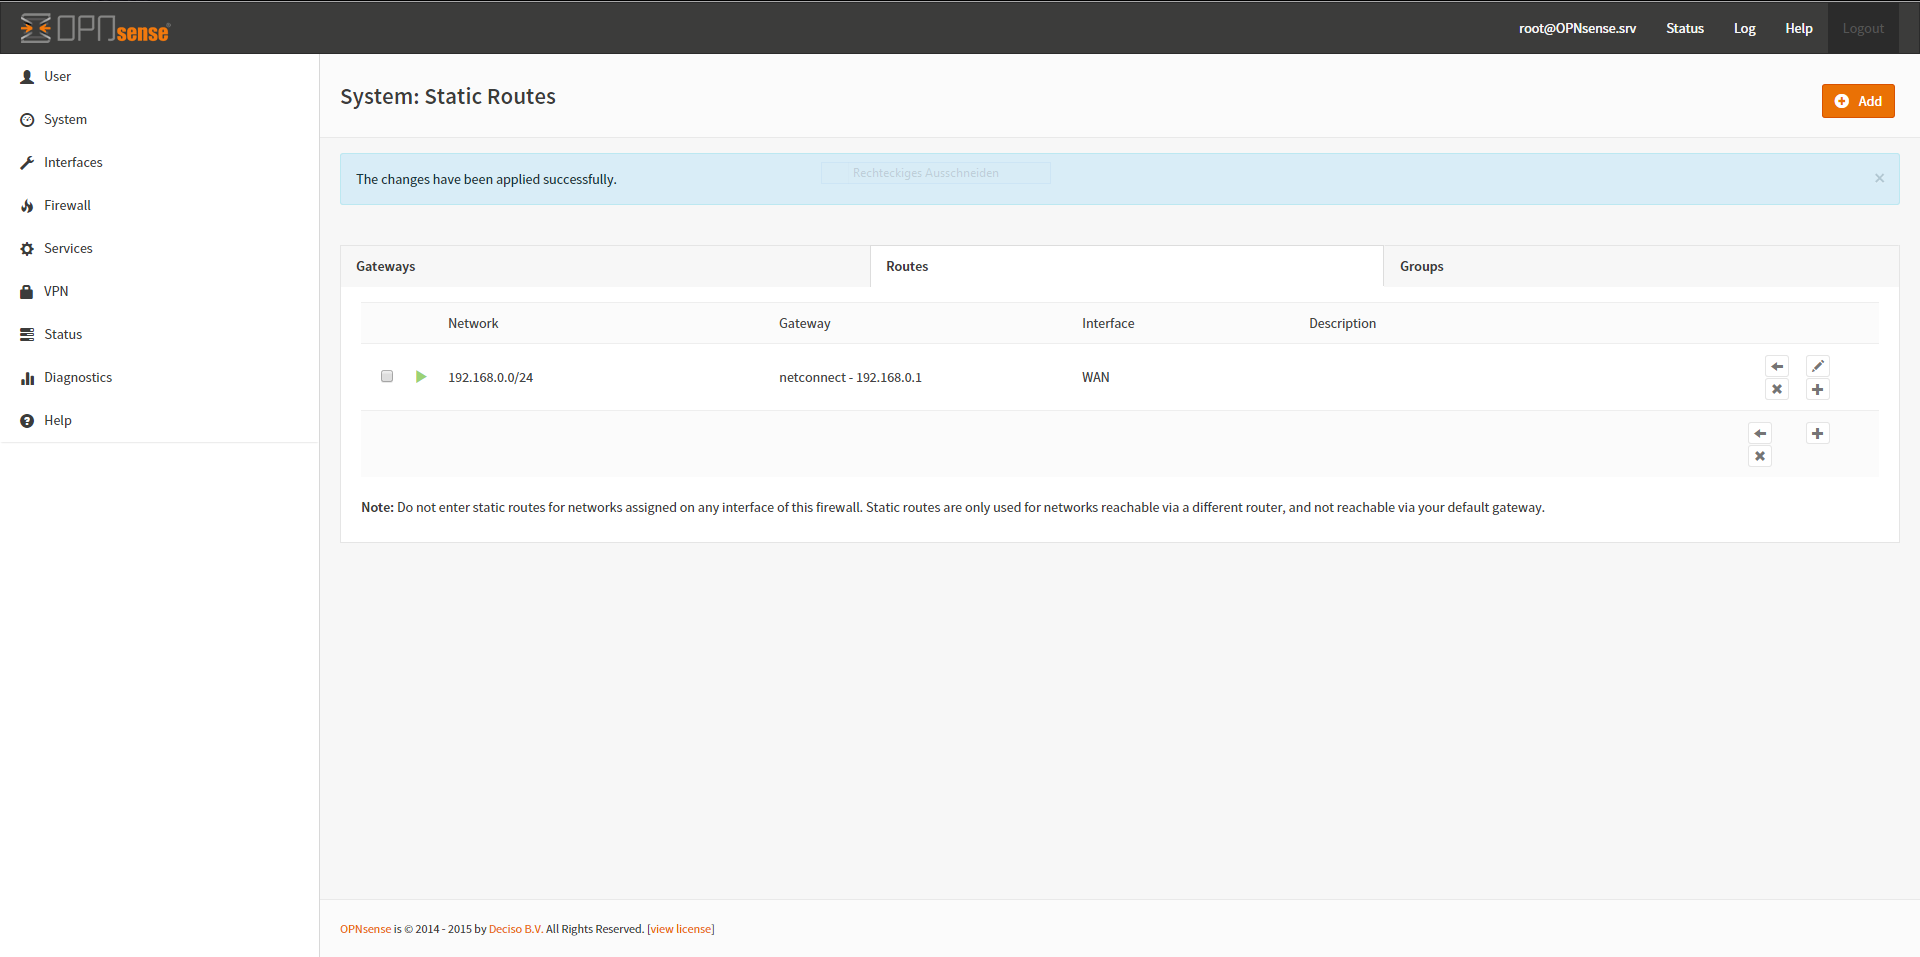Switch to the Groups tab
1920x957 pixels.
[x=1641, y=266]
